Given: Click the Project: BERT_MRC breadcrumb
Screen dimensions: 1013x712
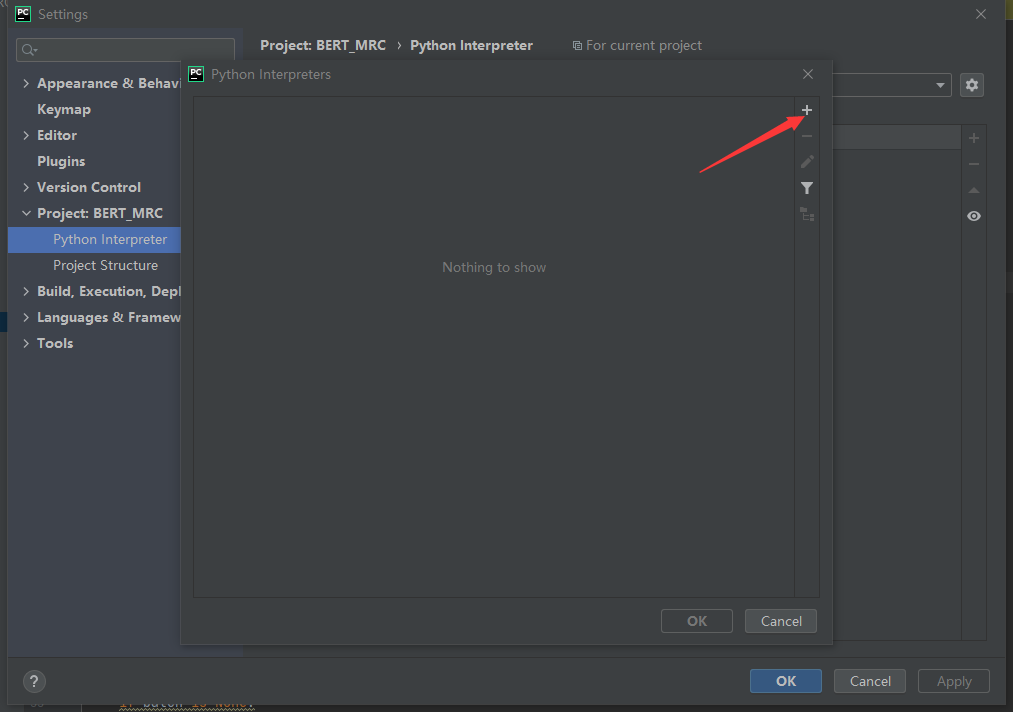Looking at the screenshot, I should click(323, 45).
